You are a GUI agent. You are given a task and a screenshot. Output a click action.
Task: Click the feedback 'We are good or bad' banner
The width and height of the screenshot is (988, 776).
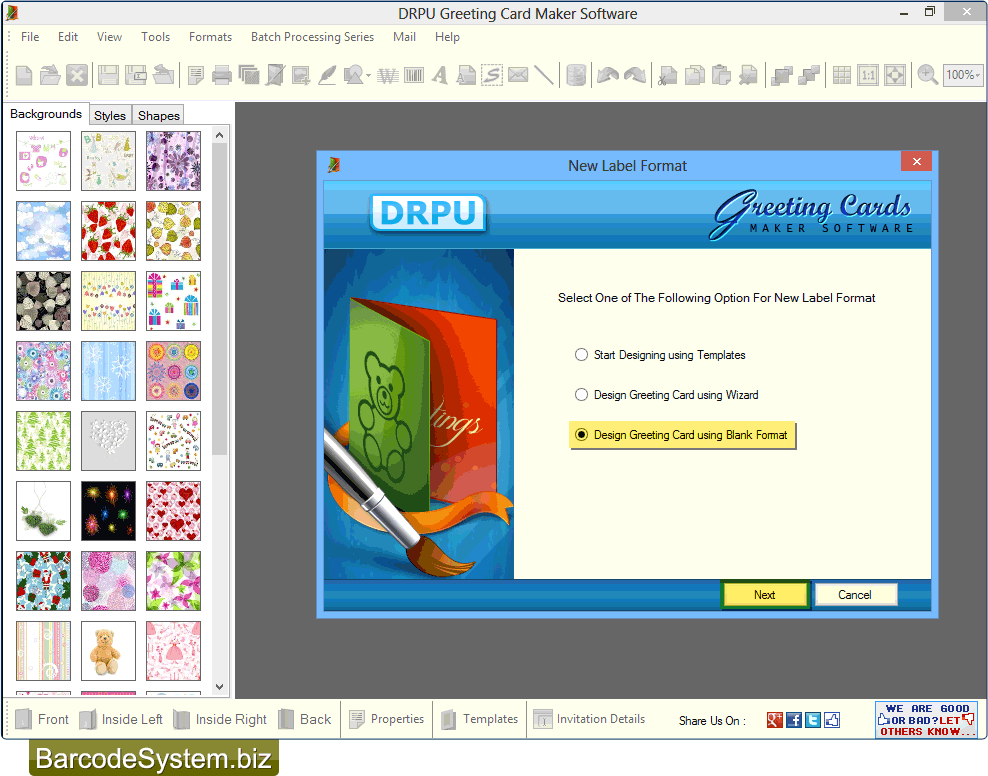coord(926,719)
